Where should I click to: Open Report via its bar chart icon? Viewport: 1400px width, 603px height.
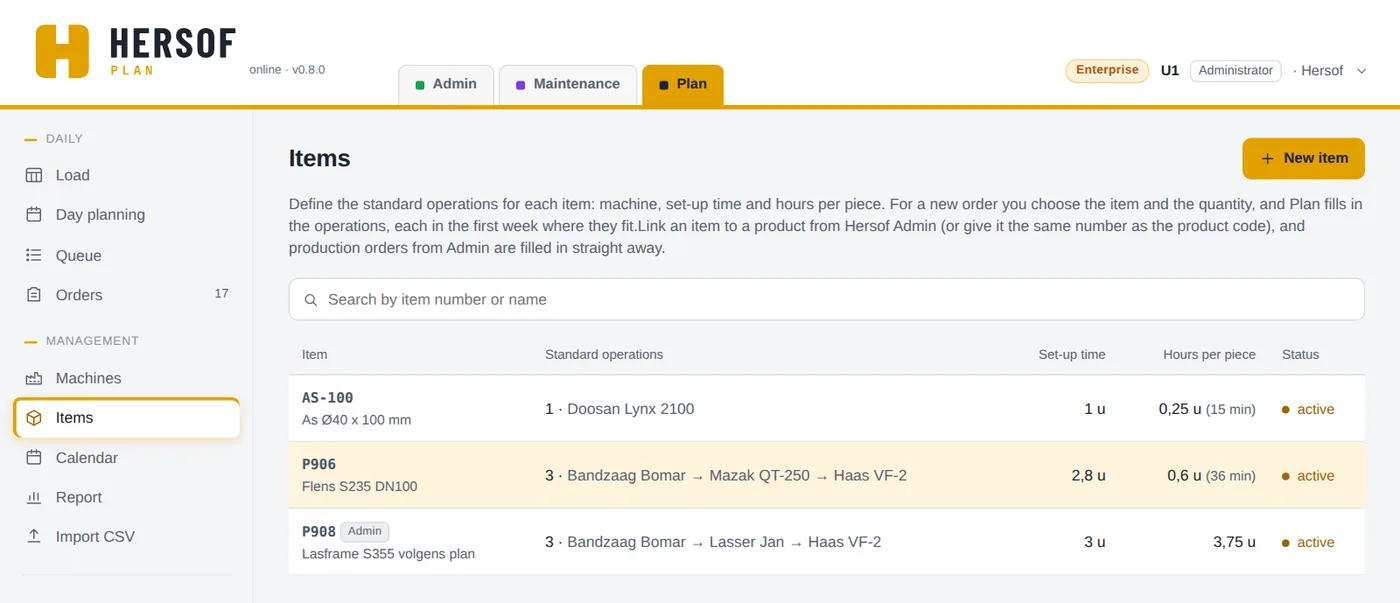[34, 497]
